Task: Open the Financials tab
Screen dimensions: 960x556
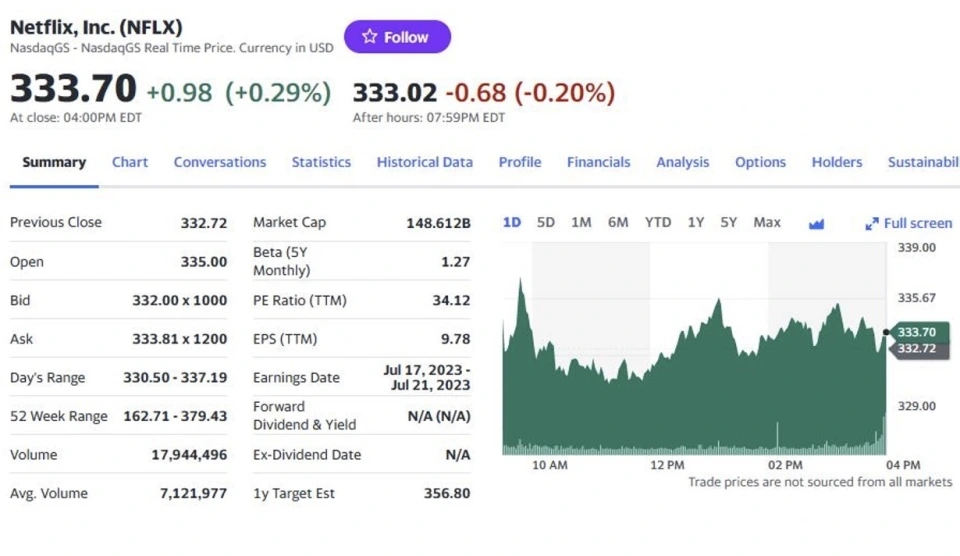Action: click(598, 162)
